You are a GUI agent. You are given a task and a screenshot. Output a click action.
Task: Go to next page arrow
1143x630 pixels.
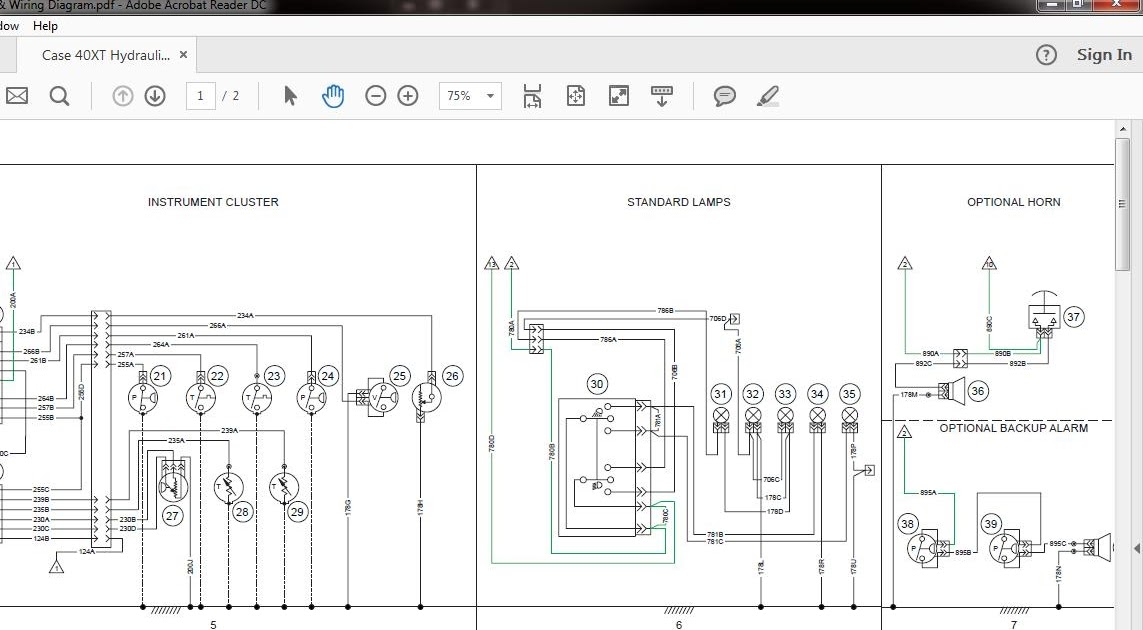click(155, 96)
